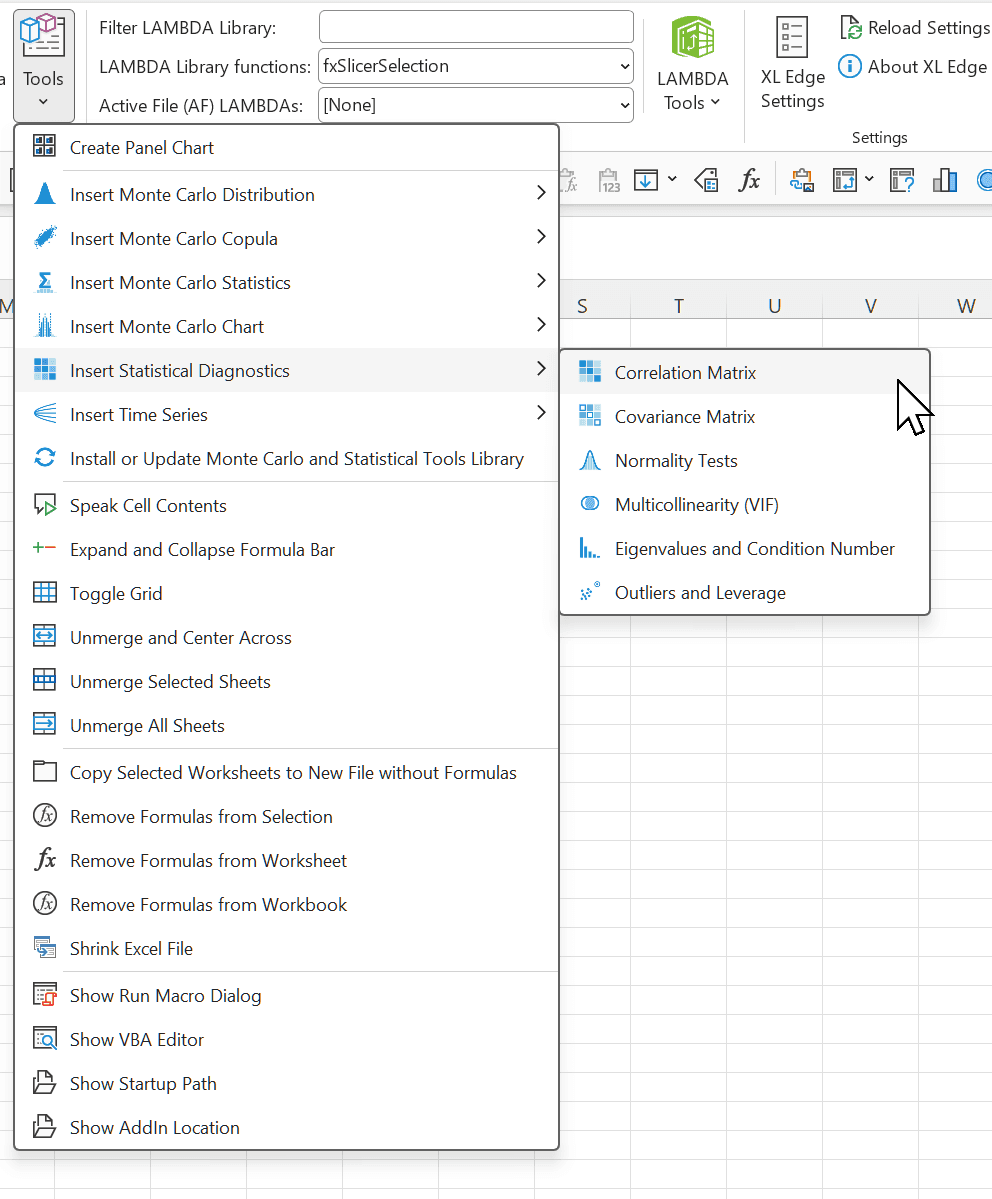Expand Insert Monte Carlo Distribution submenu arrow

(x=542, y=193)
